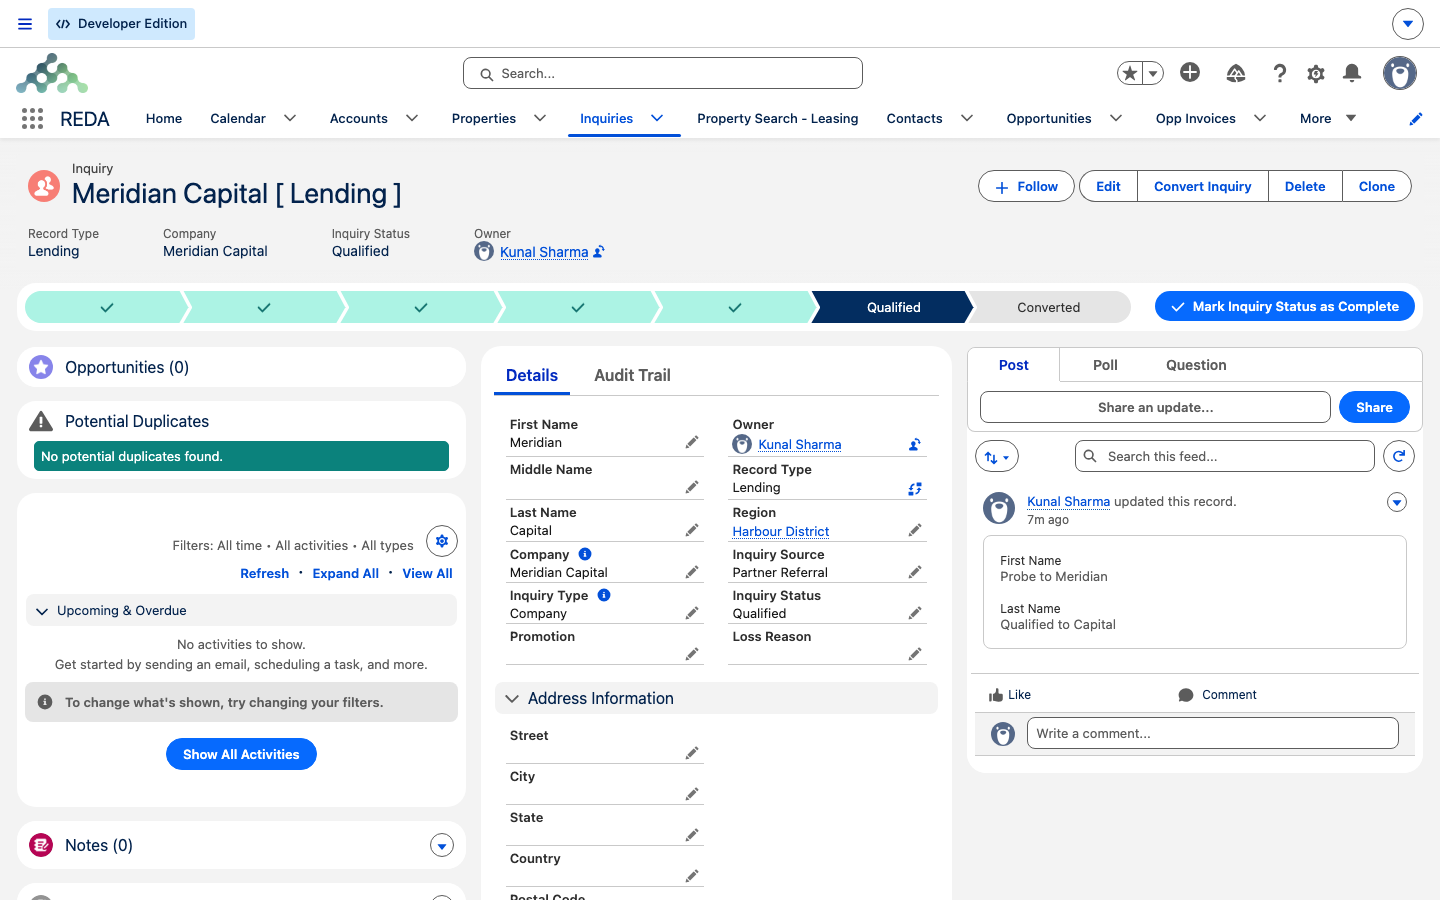Edit Middle Name with its pencil icon
The width and height of the screenshot is (1440, 900).
click(691, 487)
